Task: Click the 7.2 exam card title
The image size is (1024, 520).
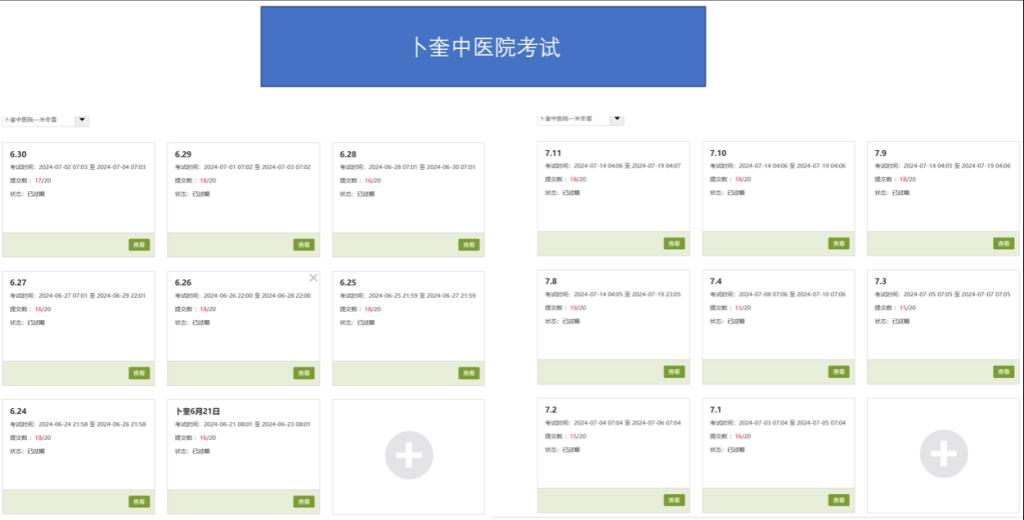Action: 551,410
